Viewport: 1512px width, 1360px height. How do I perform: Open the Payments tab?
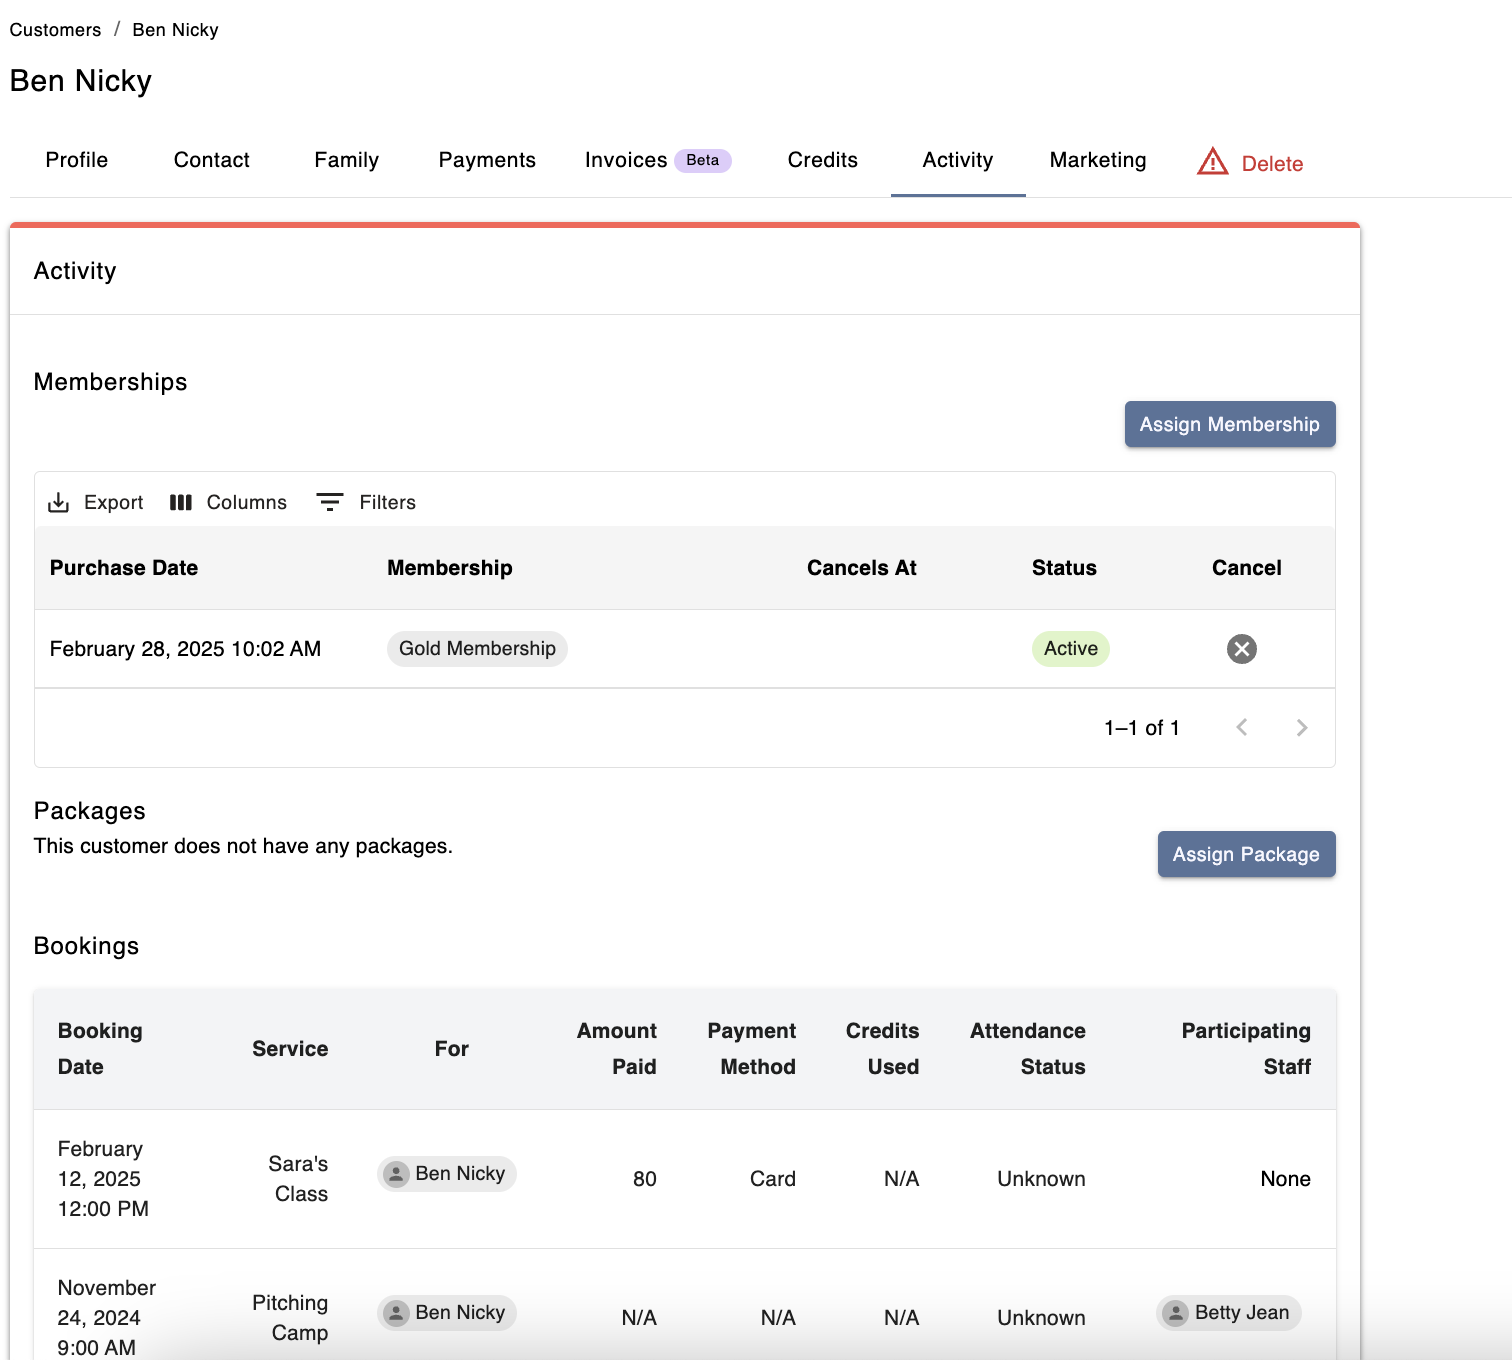coord(487,160)
